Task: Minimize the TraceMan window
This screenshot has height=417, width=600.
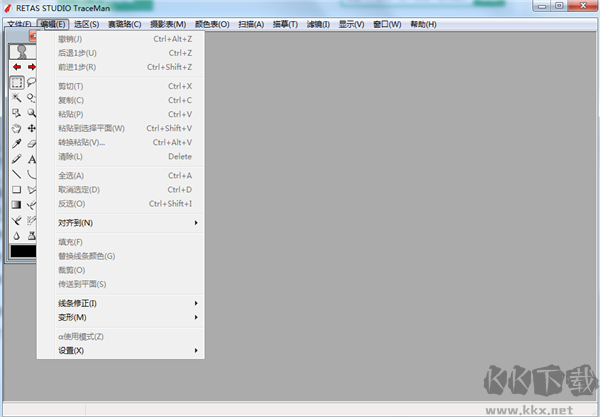Action: pyautogui.click(x=542, y=6)
